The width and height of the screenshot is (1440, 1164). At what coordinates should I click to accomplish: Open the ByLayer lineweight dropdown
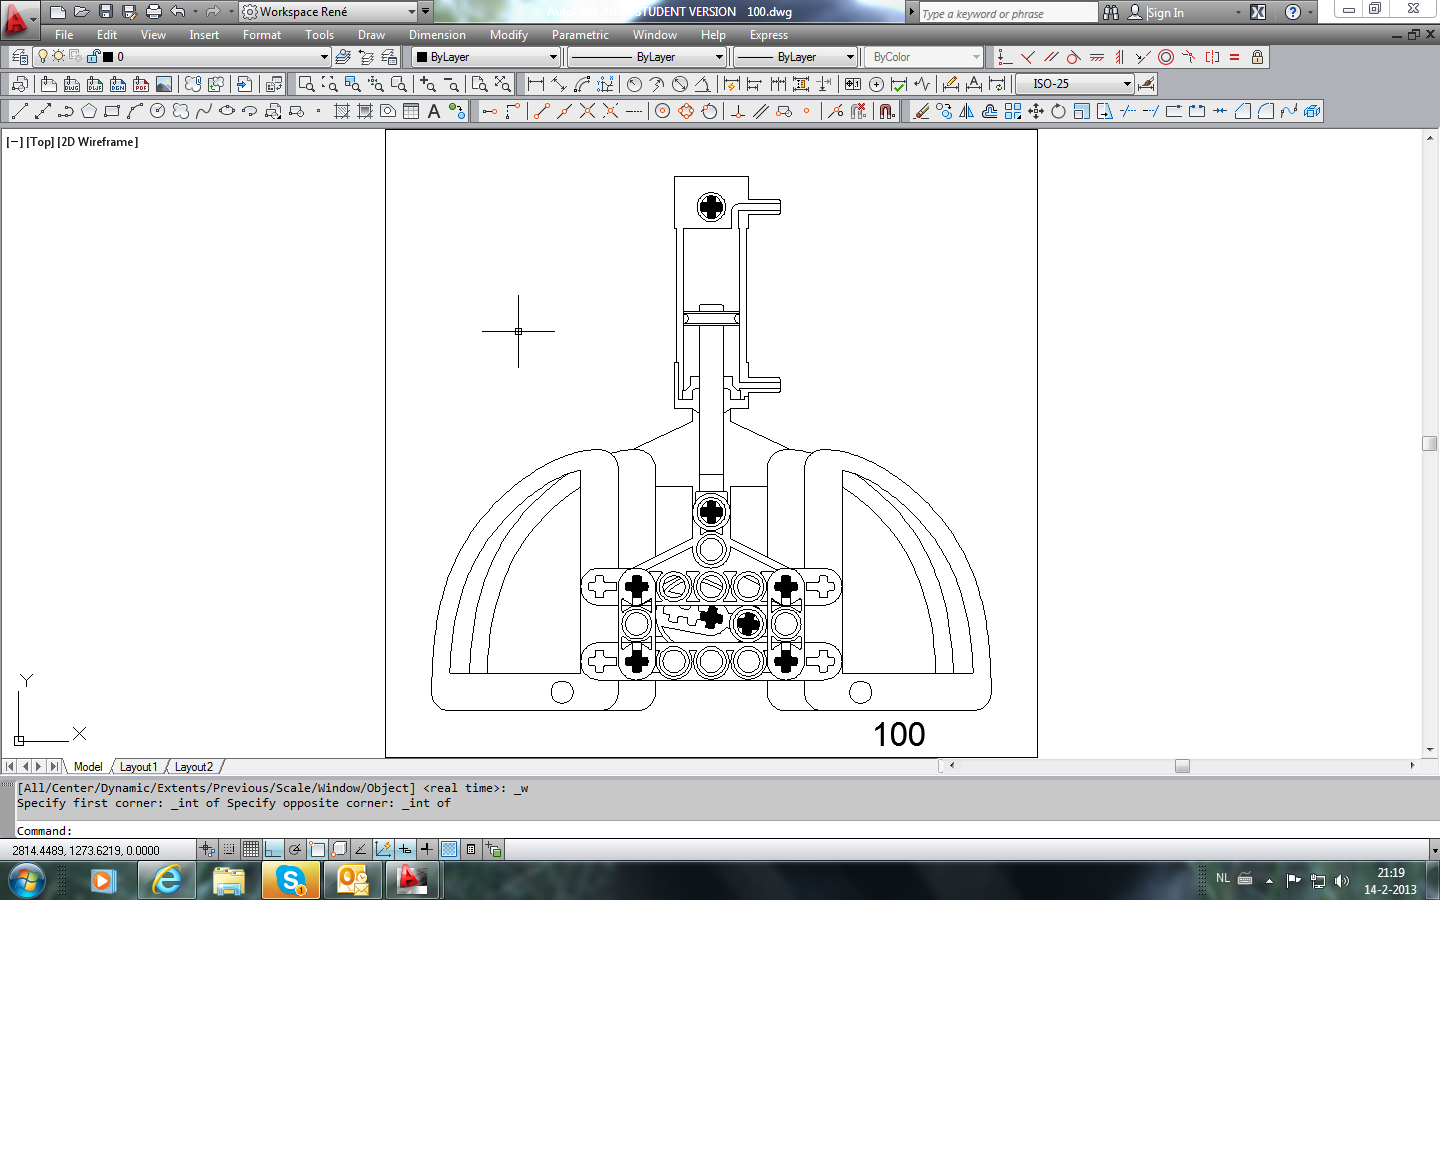[x=796, y=57]
